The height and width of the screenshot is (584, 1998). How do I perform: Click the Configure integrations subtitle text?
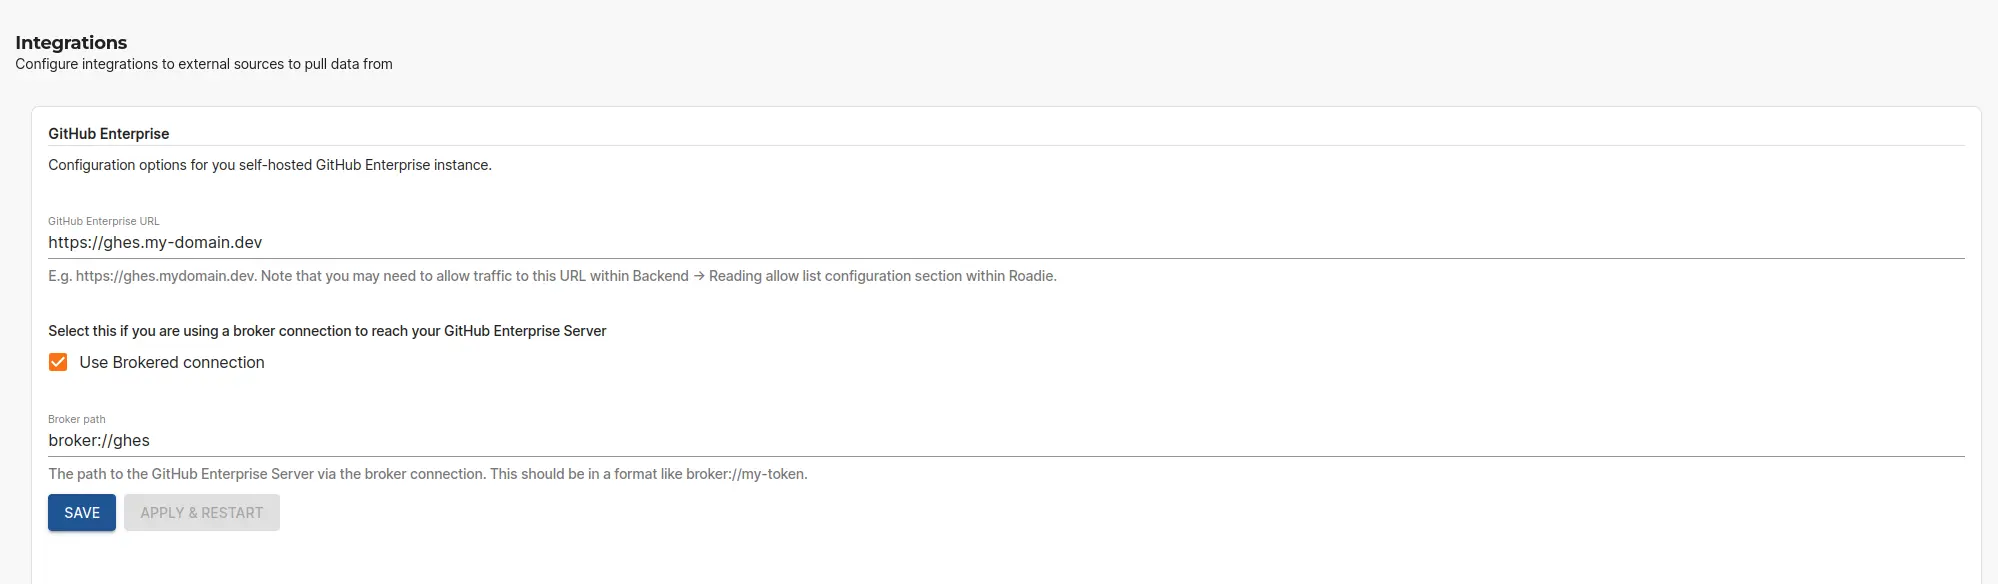tap(203, 63)
